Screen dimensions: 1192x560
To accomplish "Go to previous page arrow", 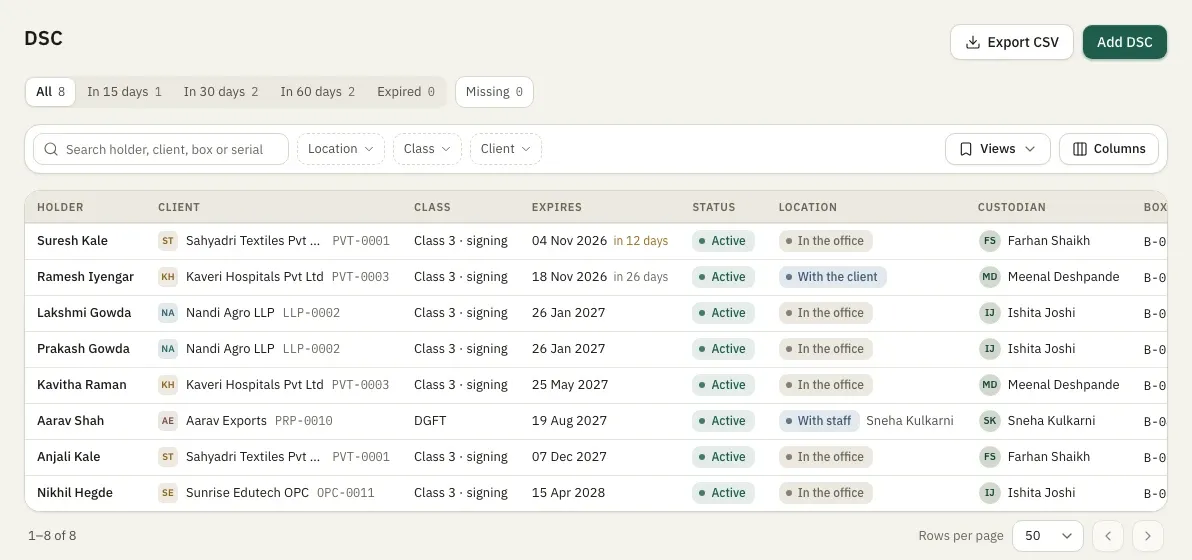I will (x=1108, y=536).
